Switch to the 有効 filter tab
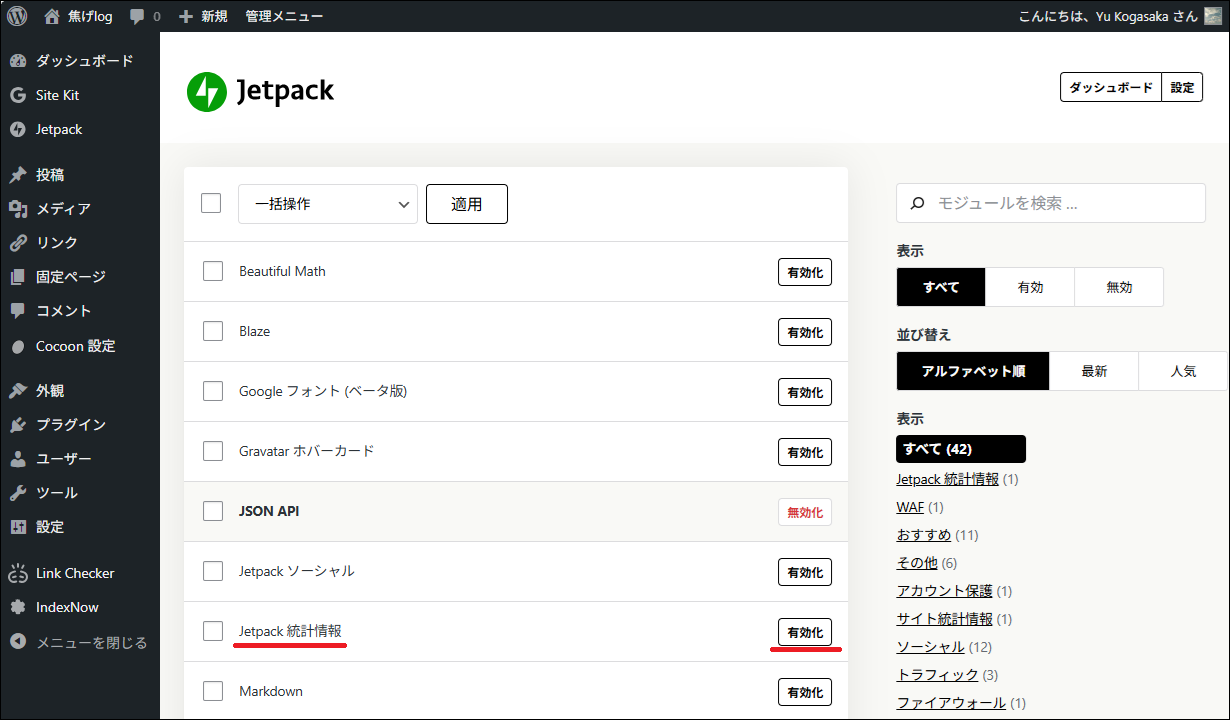Image resolution: width=1230 pixels, height=720 pixels. [x=1030, y=287]
